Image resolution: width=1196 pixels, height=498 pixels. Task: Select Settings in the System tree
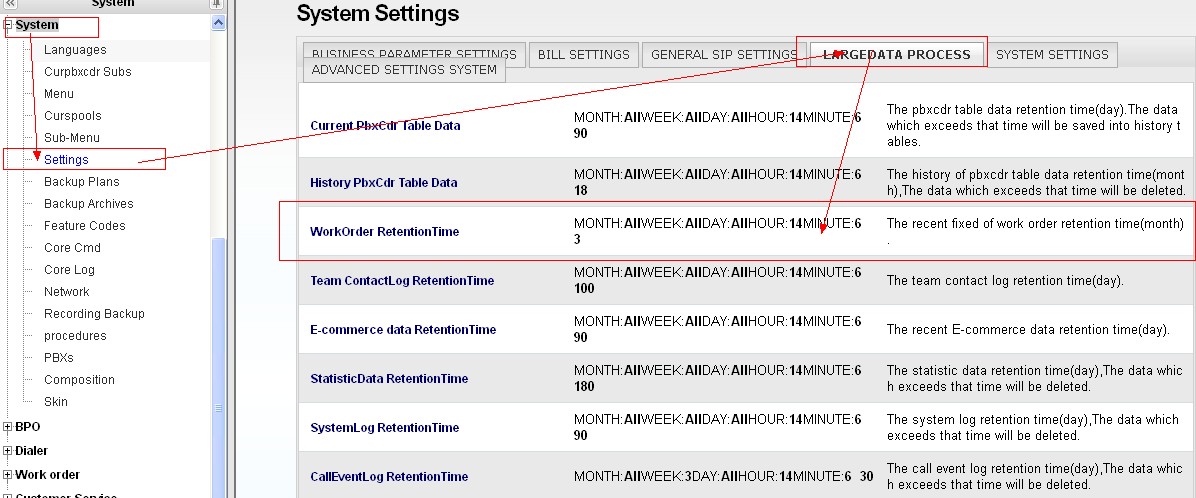click(x=66, y=160)
